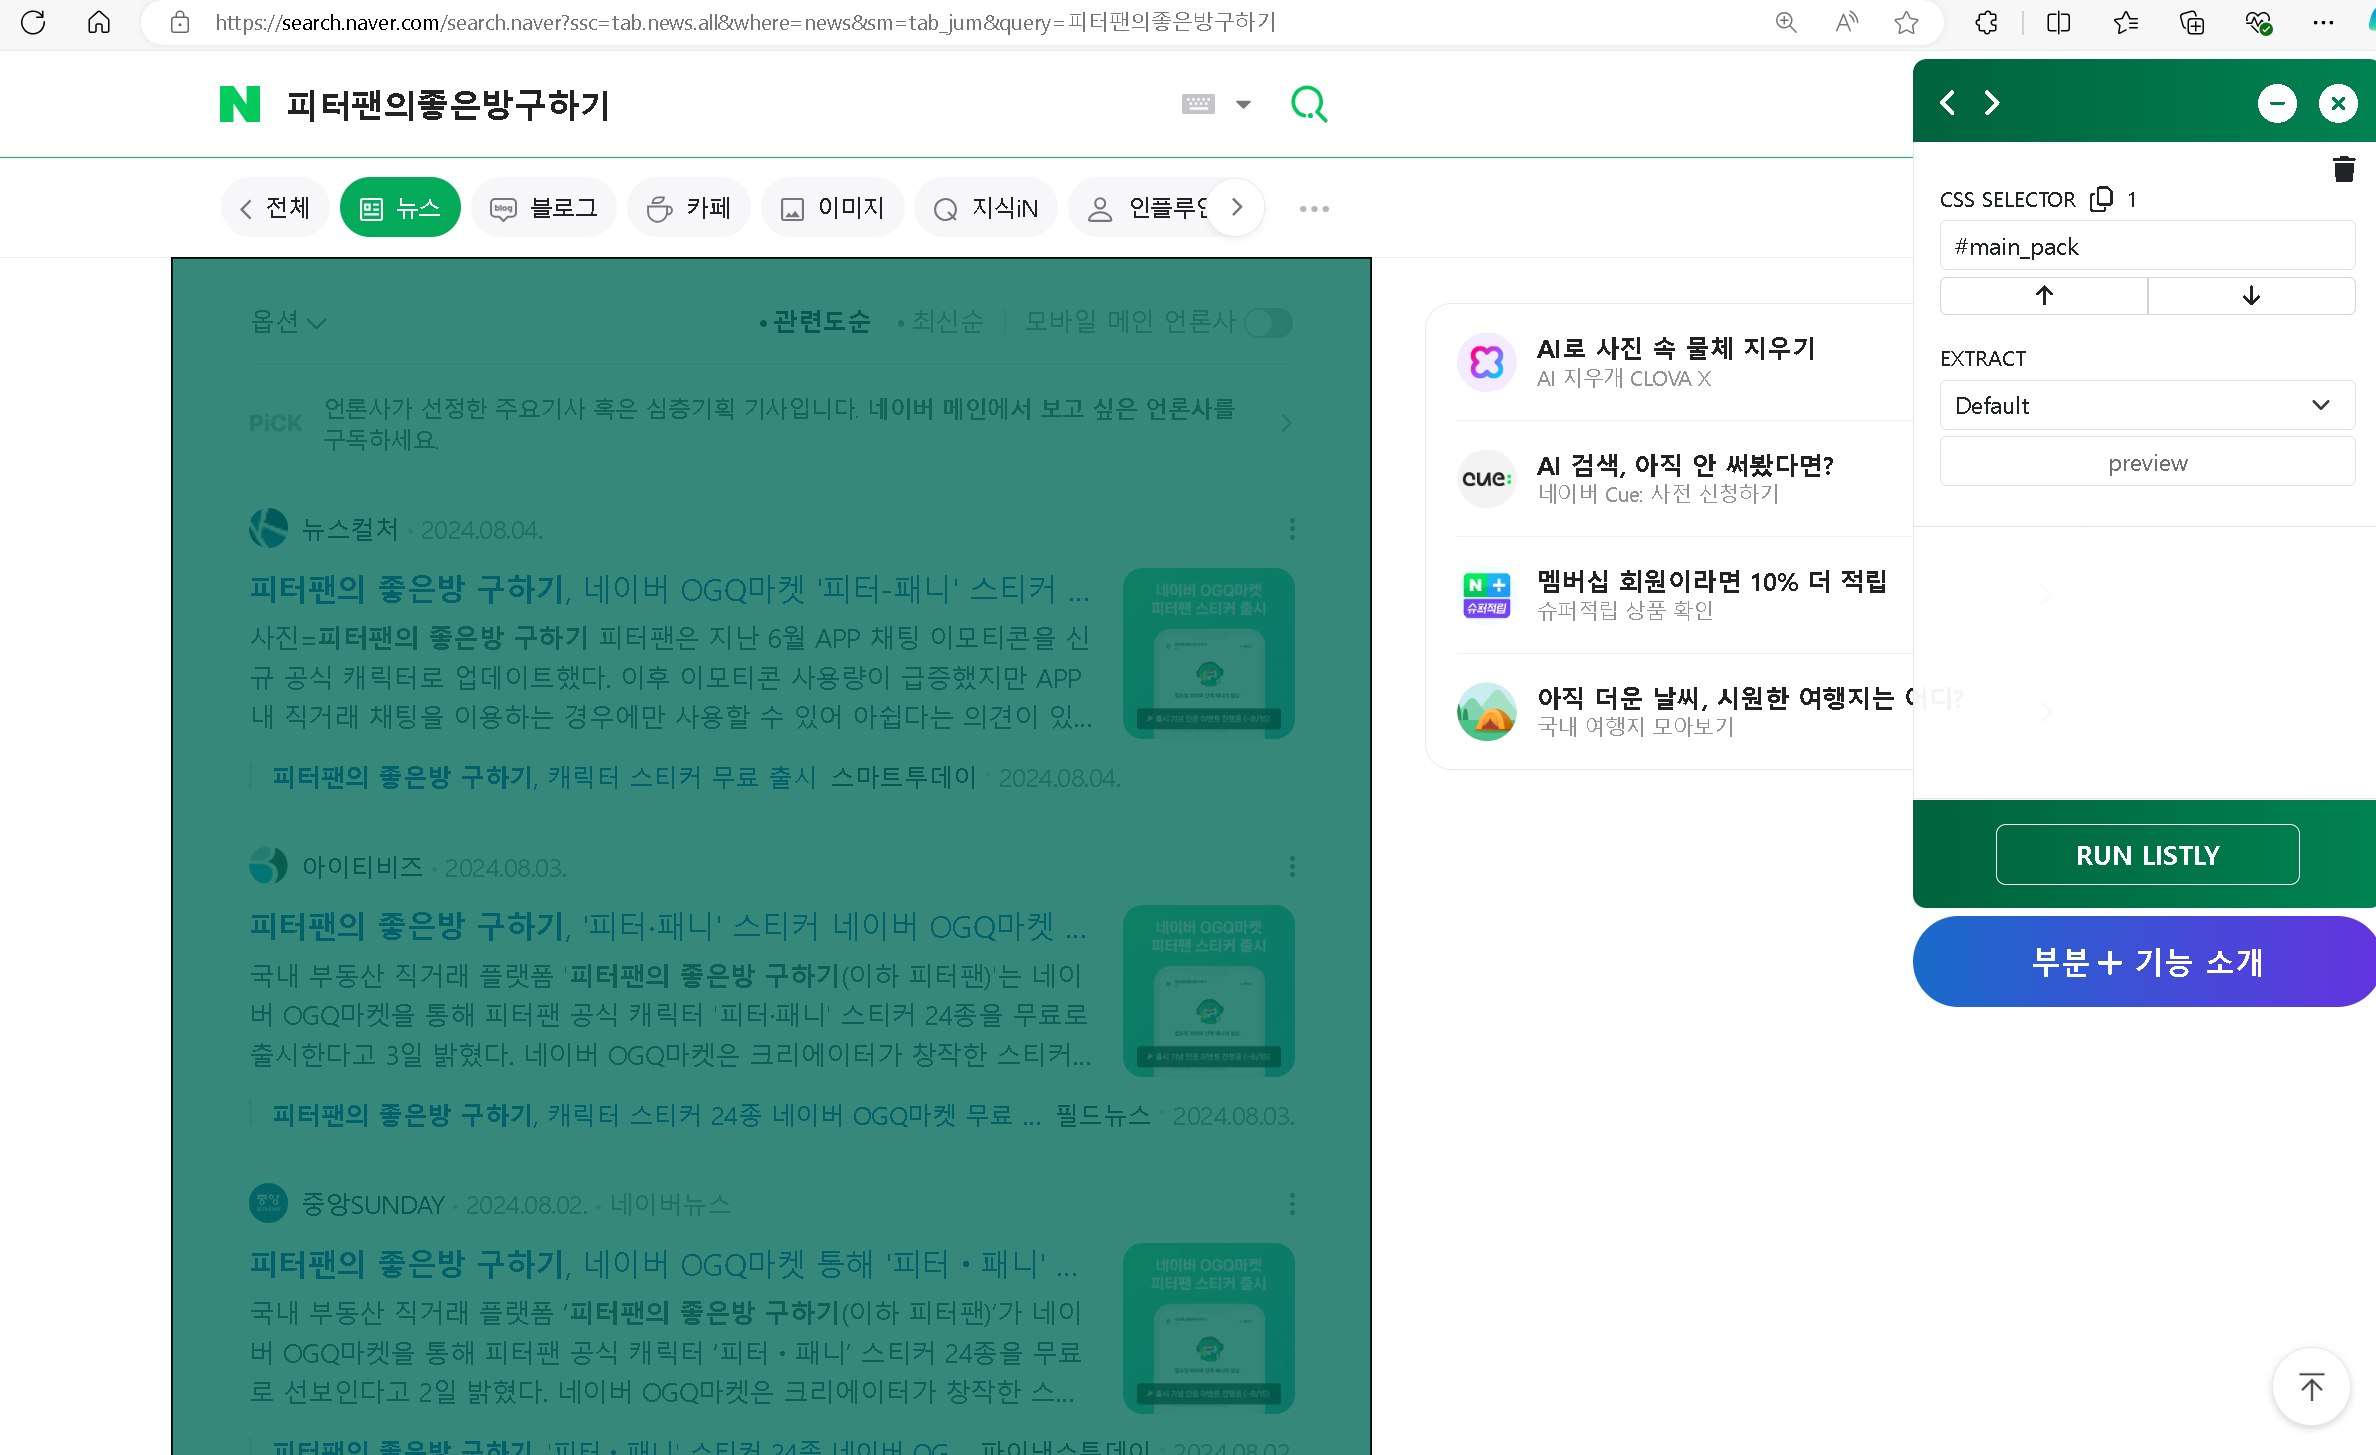Open the 아이티비즈 article headline

pos(668,927)
